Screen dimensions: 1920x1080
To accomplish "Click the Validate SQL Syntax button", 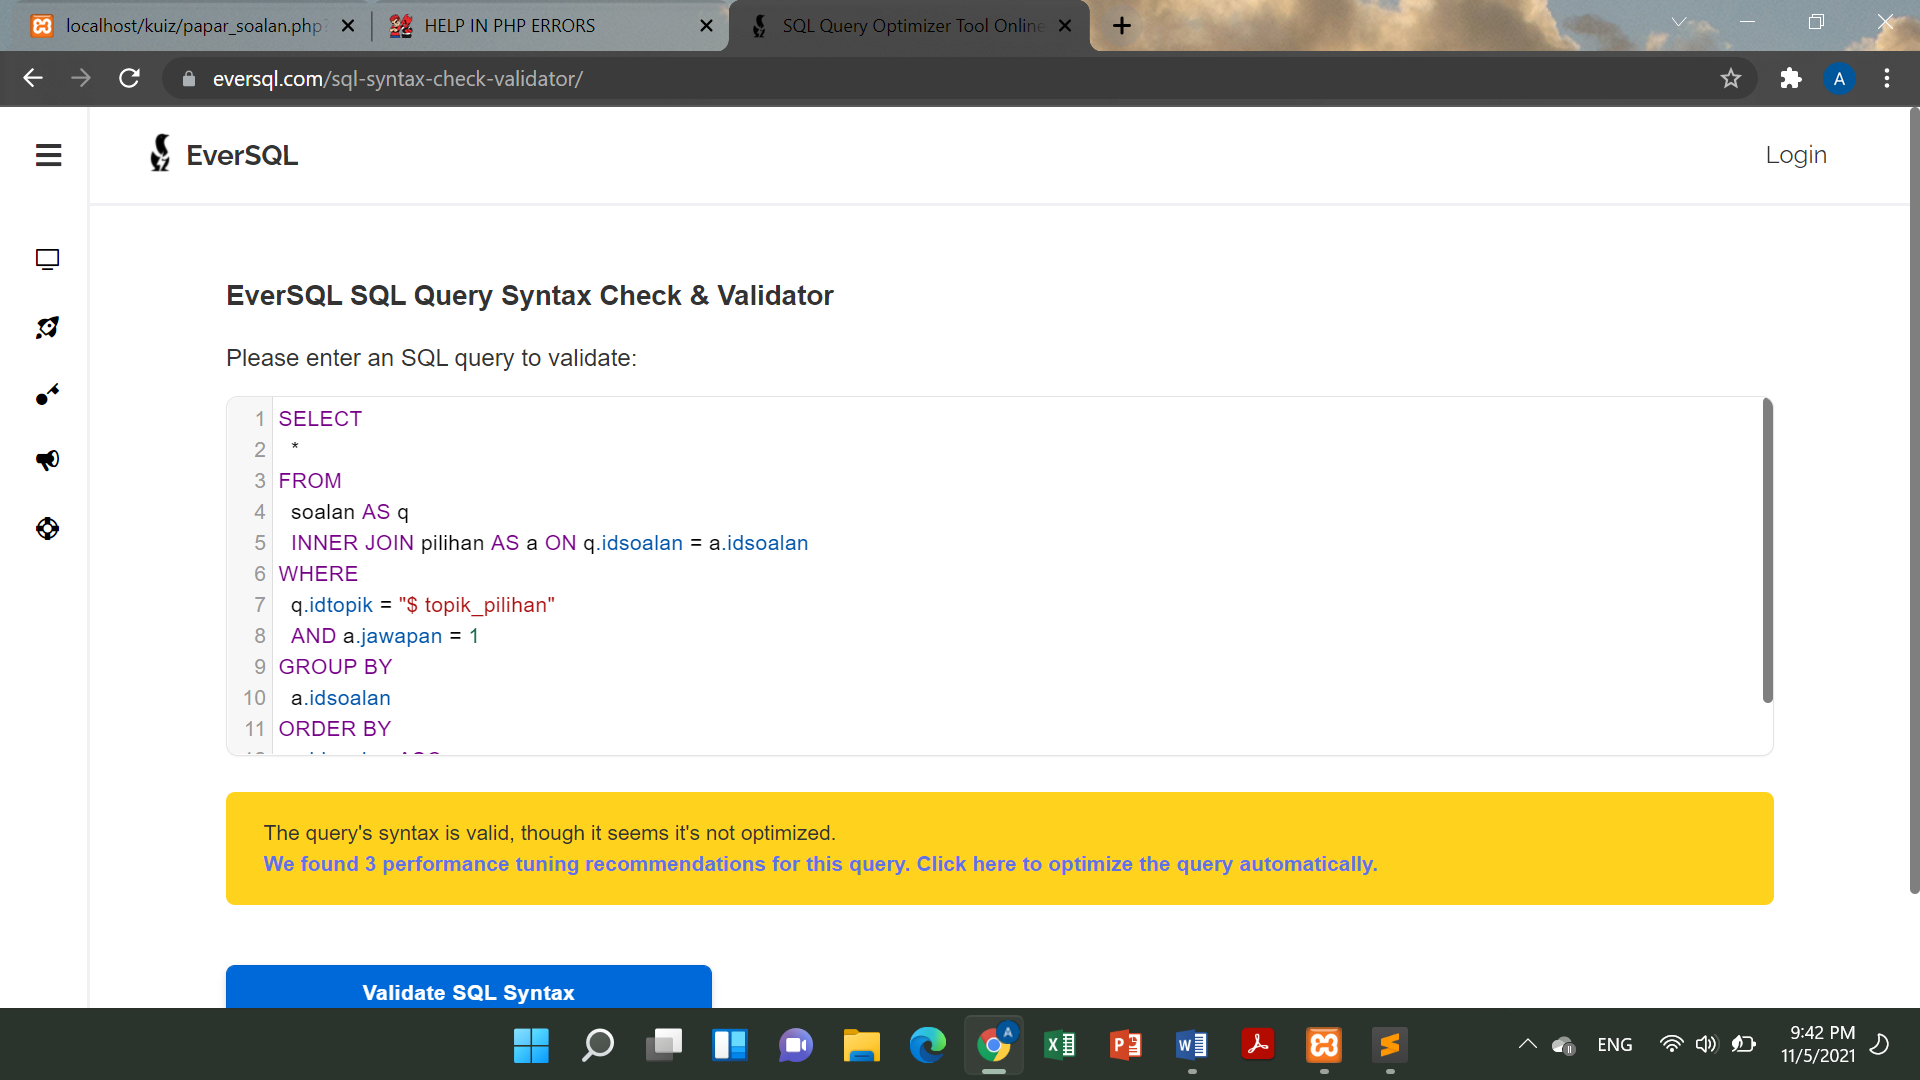I will [x=468, y=992].
